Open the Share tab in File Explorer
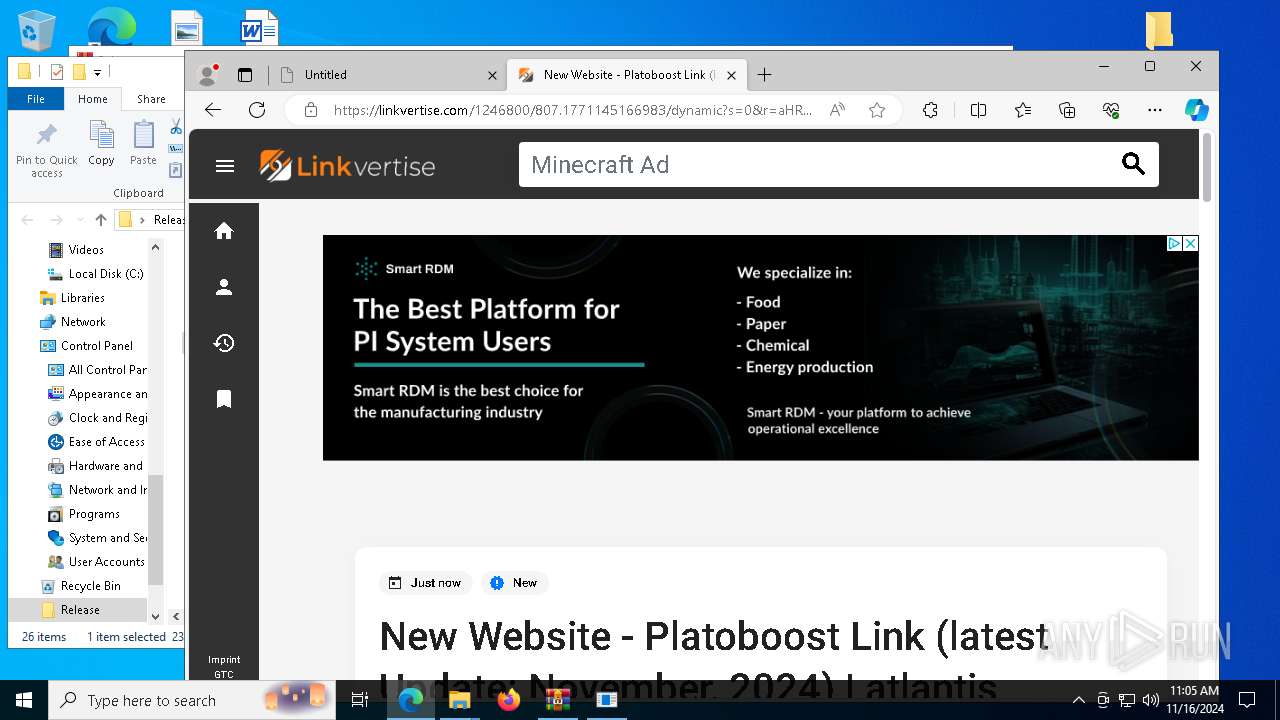Screen dimensions: 1280x720 151,99
